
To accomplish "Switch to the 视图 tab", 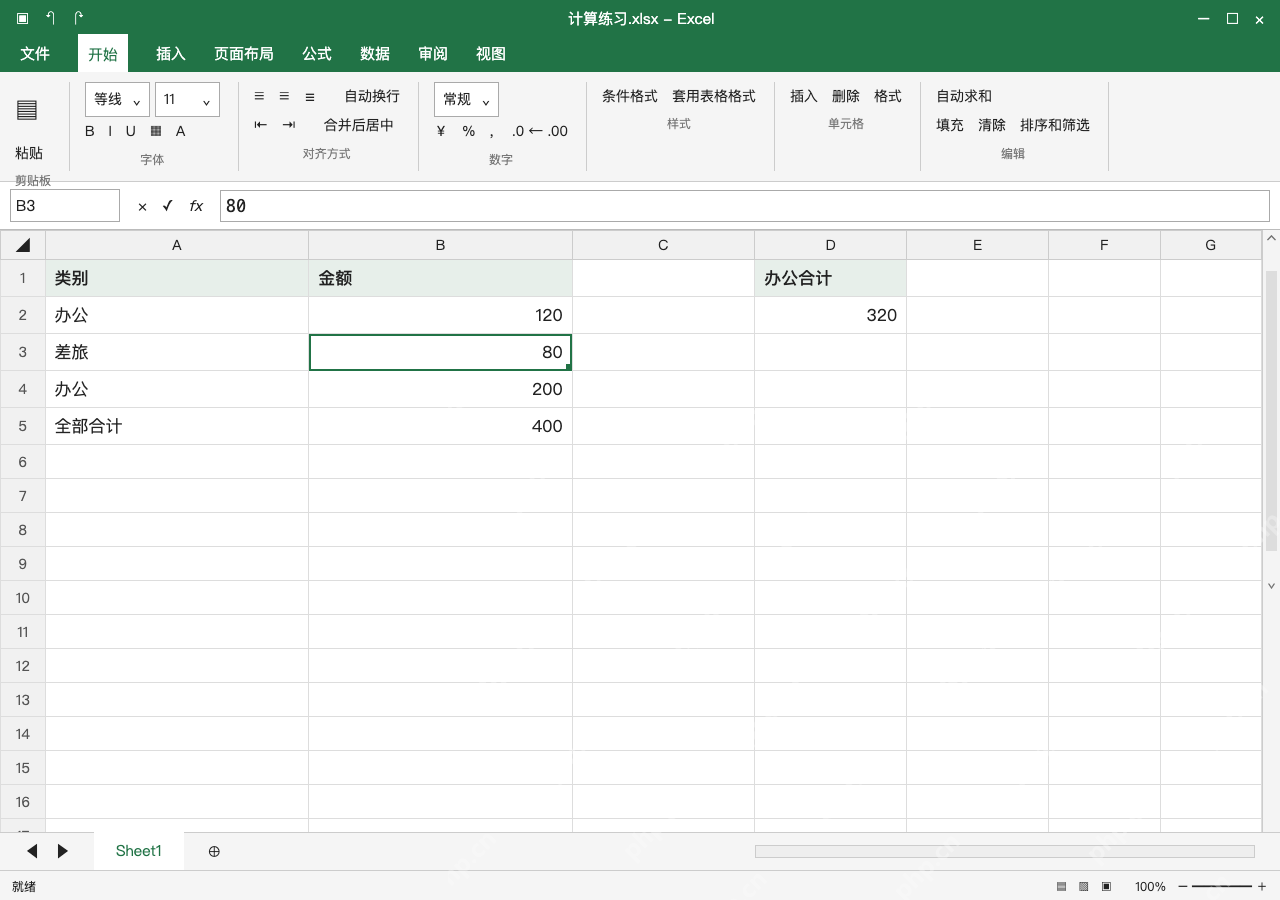I will (x=491, y=54).
